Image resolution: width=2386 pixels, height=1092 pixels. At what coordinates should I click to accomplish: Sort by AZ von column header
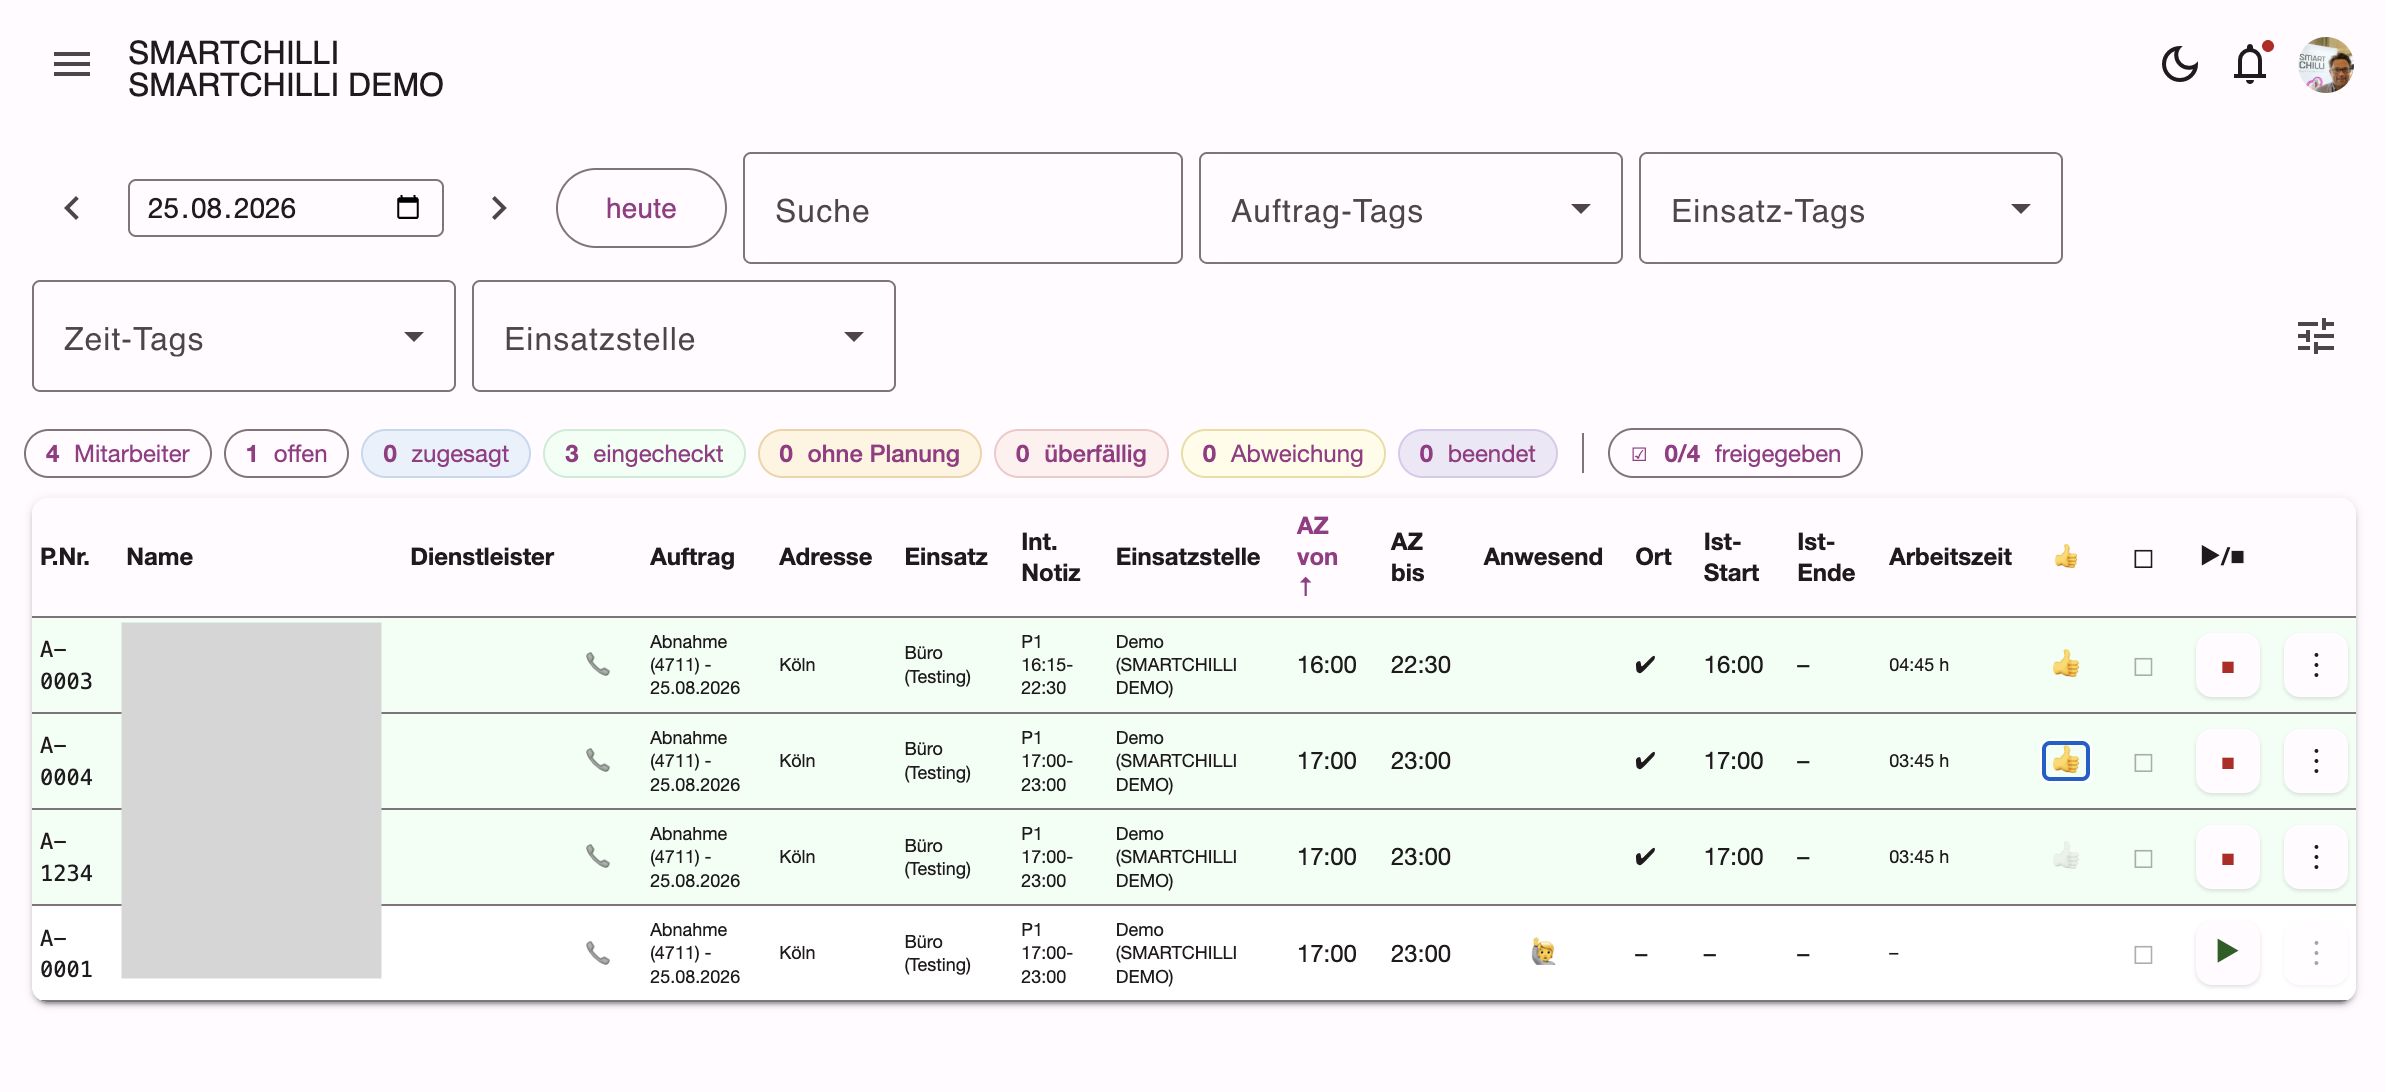click(1317, 556)
